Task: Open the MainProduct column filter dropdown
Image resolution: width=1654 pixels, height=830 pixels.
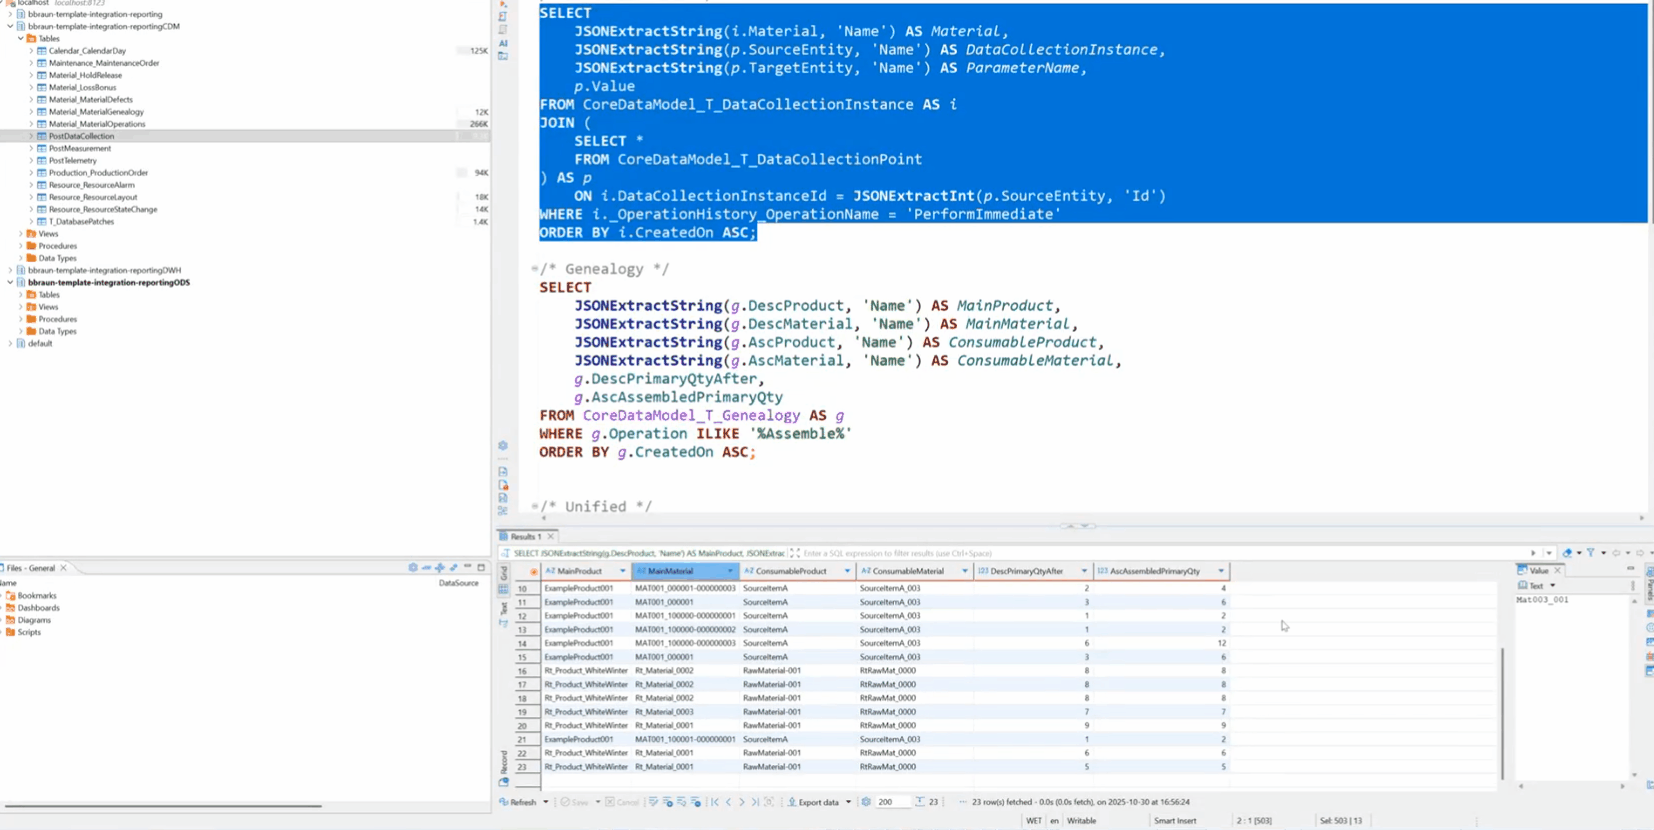Action: click(622, 571)
